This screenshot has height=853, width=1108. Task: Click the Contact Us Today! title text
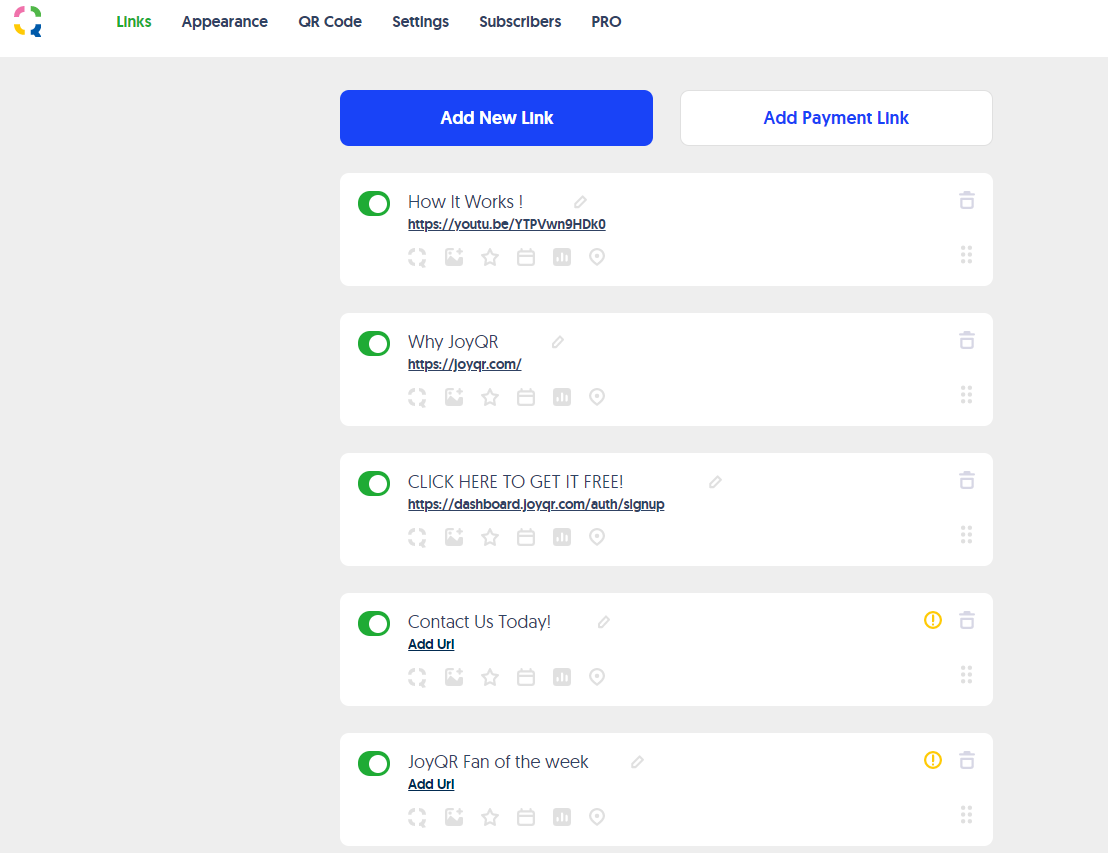(x=479, y=622)
